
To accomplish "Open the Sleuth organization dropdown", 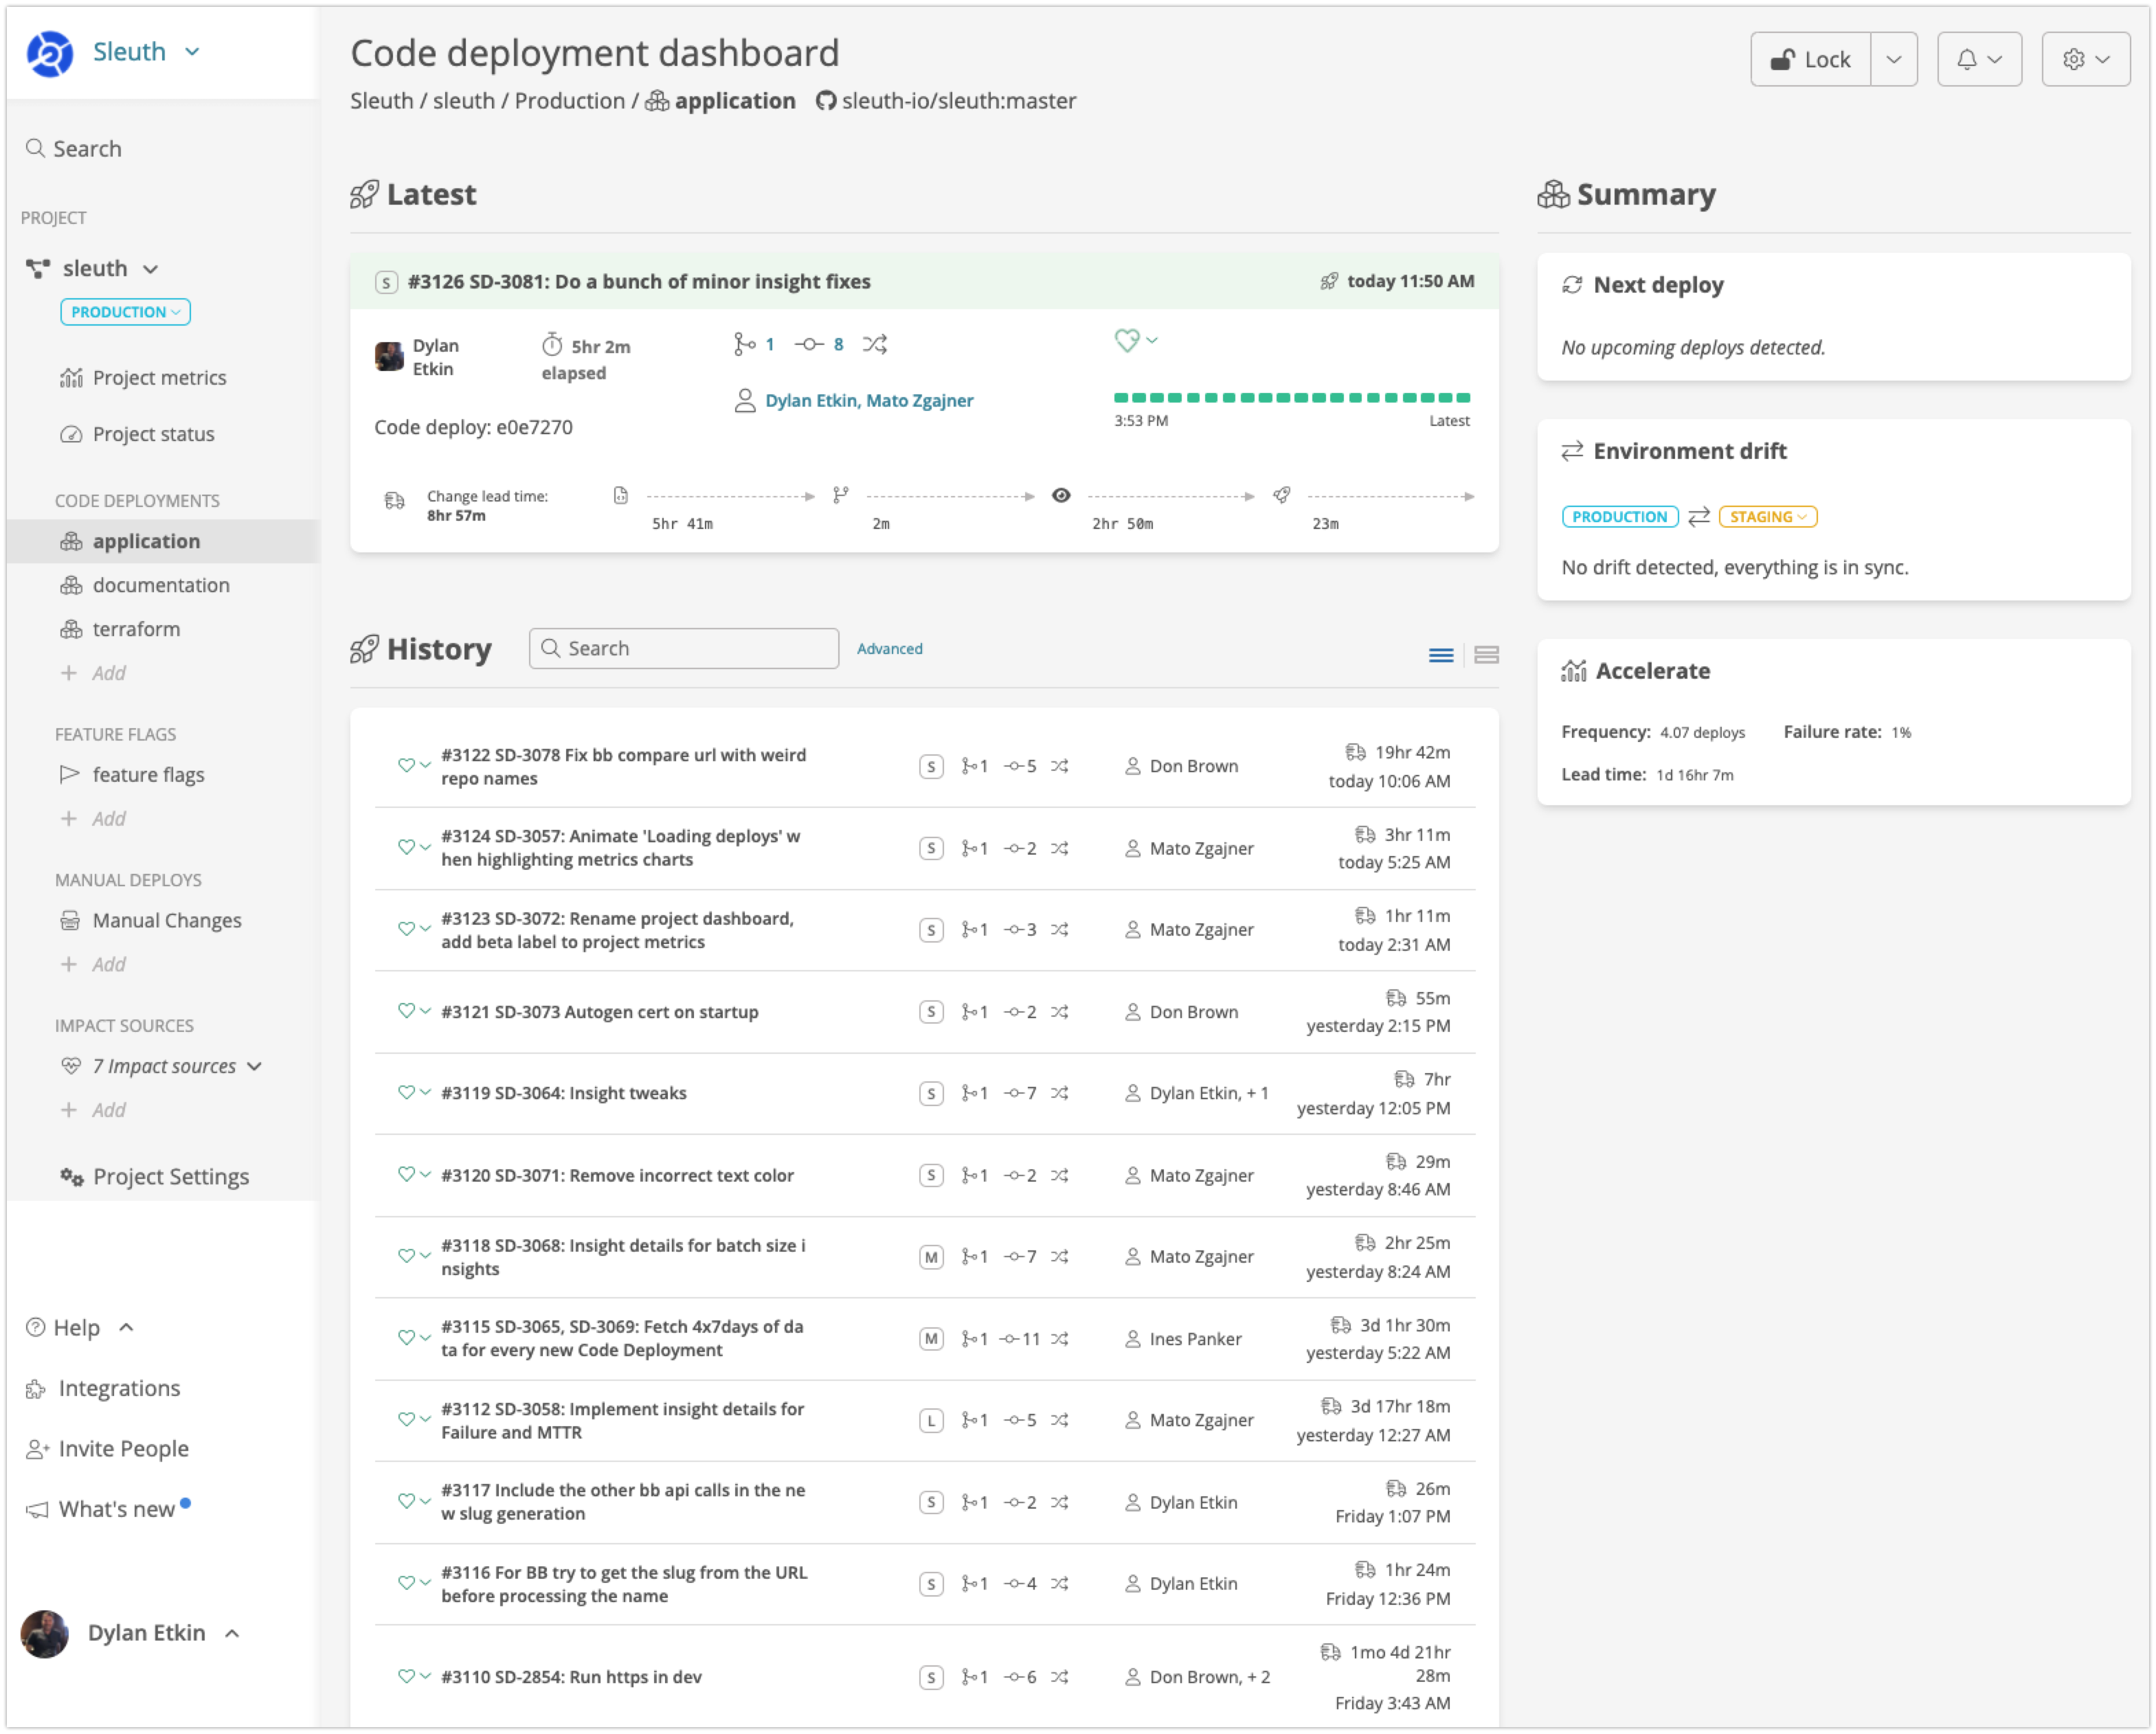I will tap(146, 52).
